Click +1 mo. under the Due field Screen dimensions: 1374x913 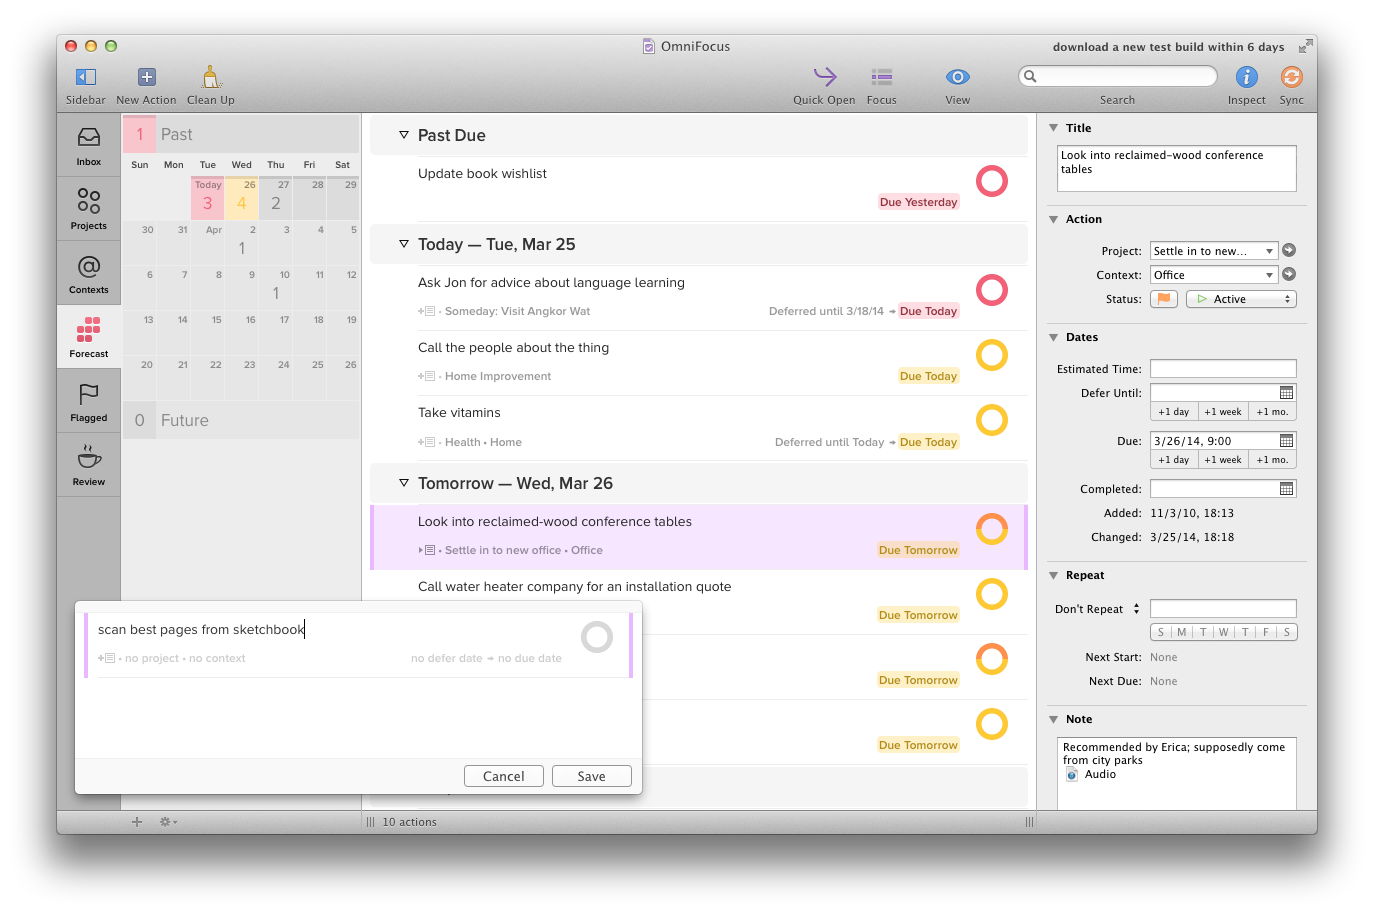[x=1273, y=460]
